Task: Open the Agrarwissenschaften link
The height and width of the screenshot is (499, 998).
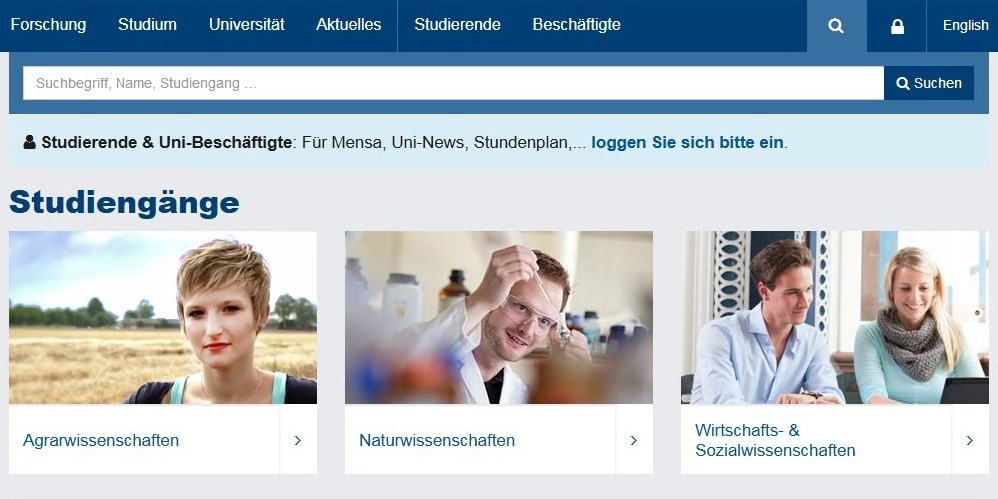Action: pos(101,440)
